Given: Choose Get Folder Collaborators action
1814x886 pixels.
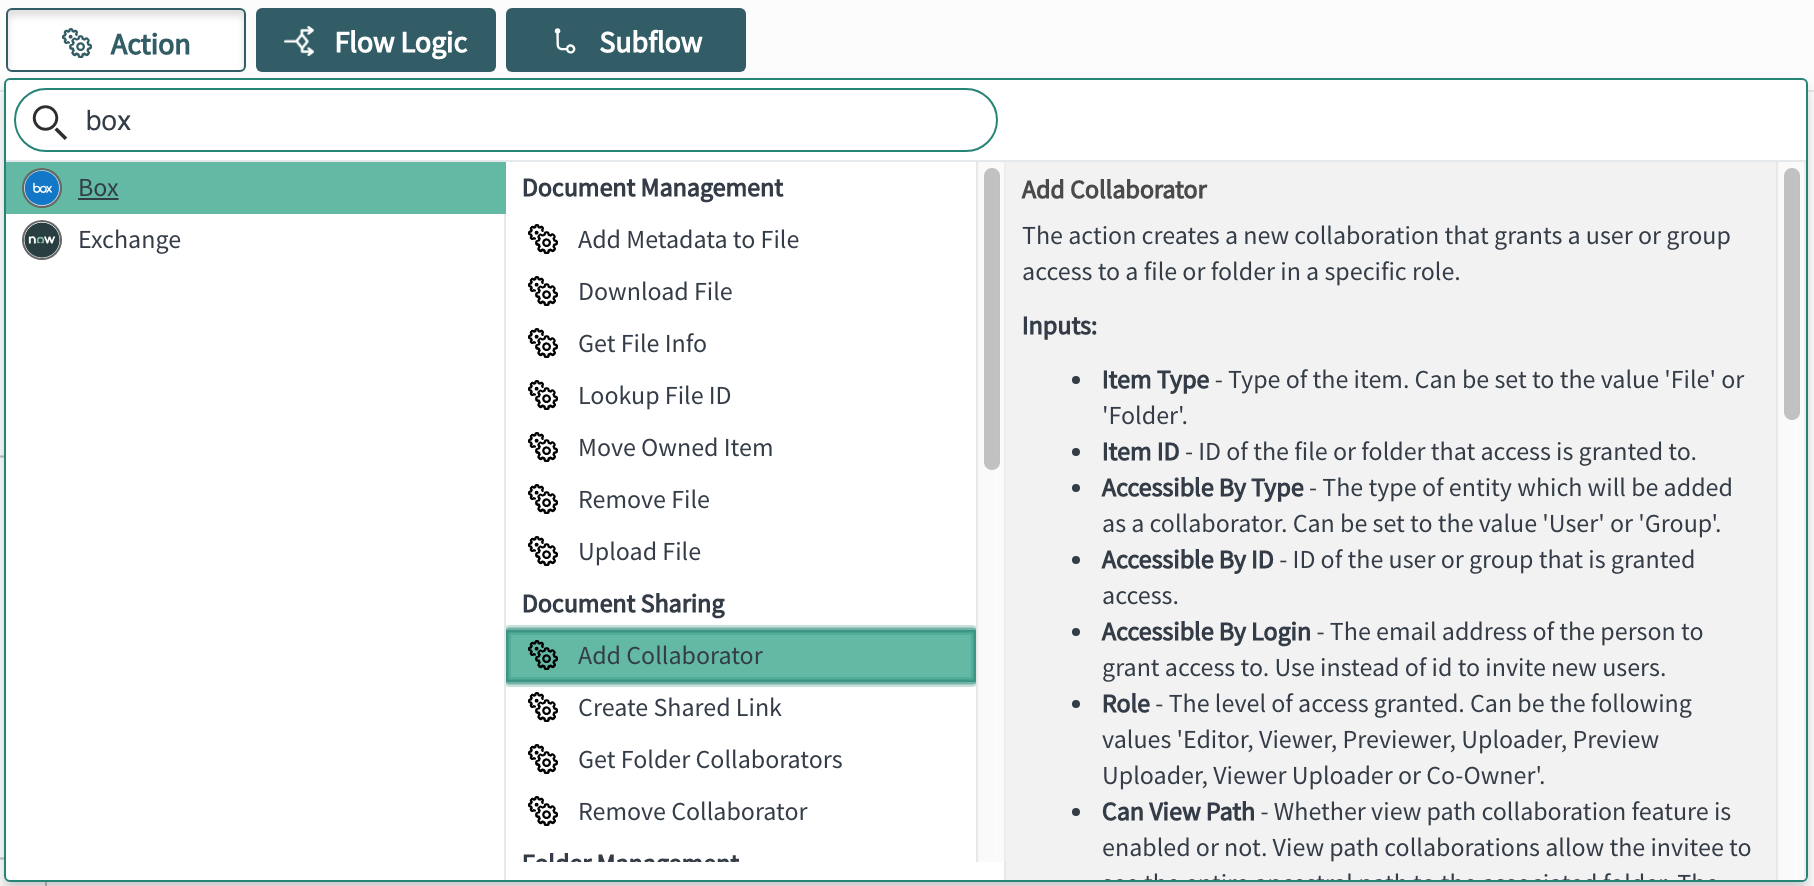Looking at the screenshot, I should 710,760.
